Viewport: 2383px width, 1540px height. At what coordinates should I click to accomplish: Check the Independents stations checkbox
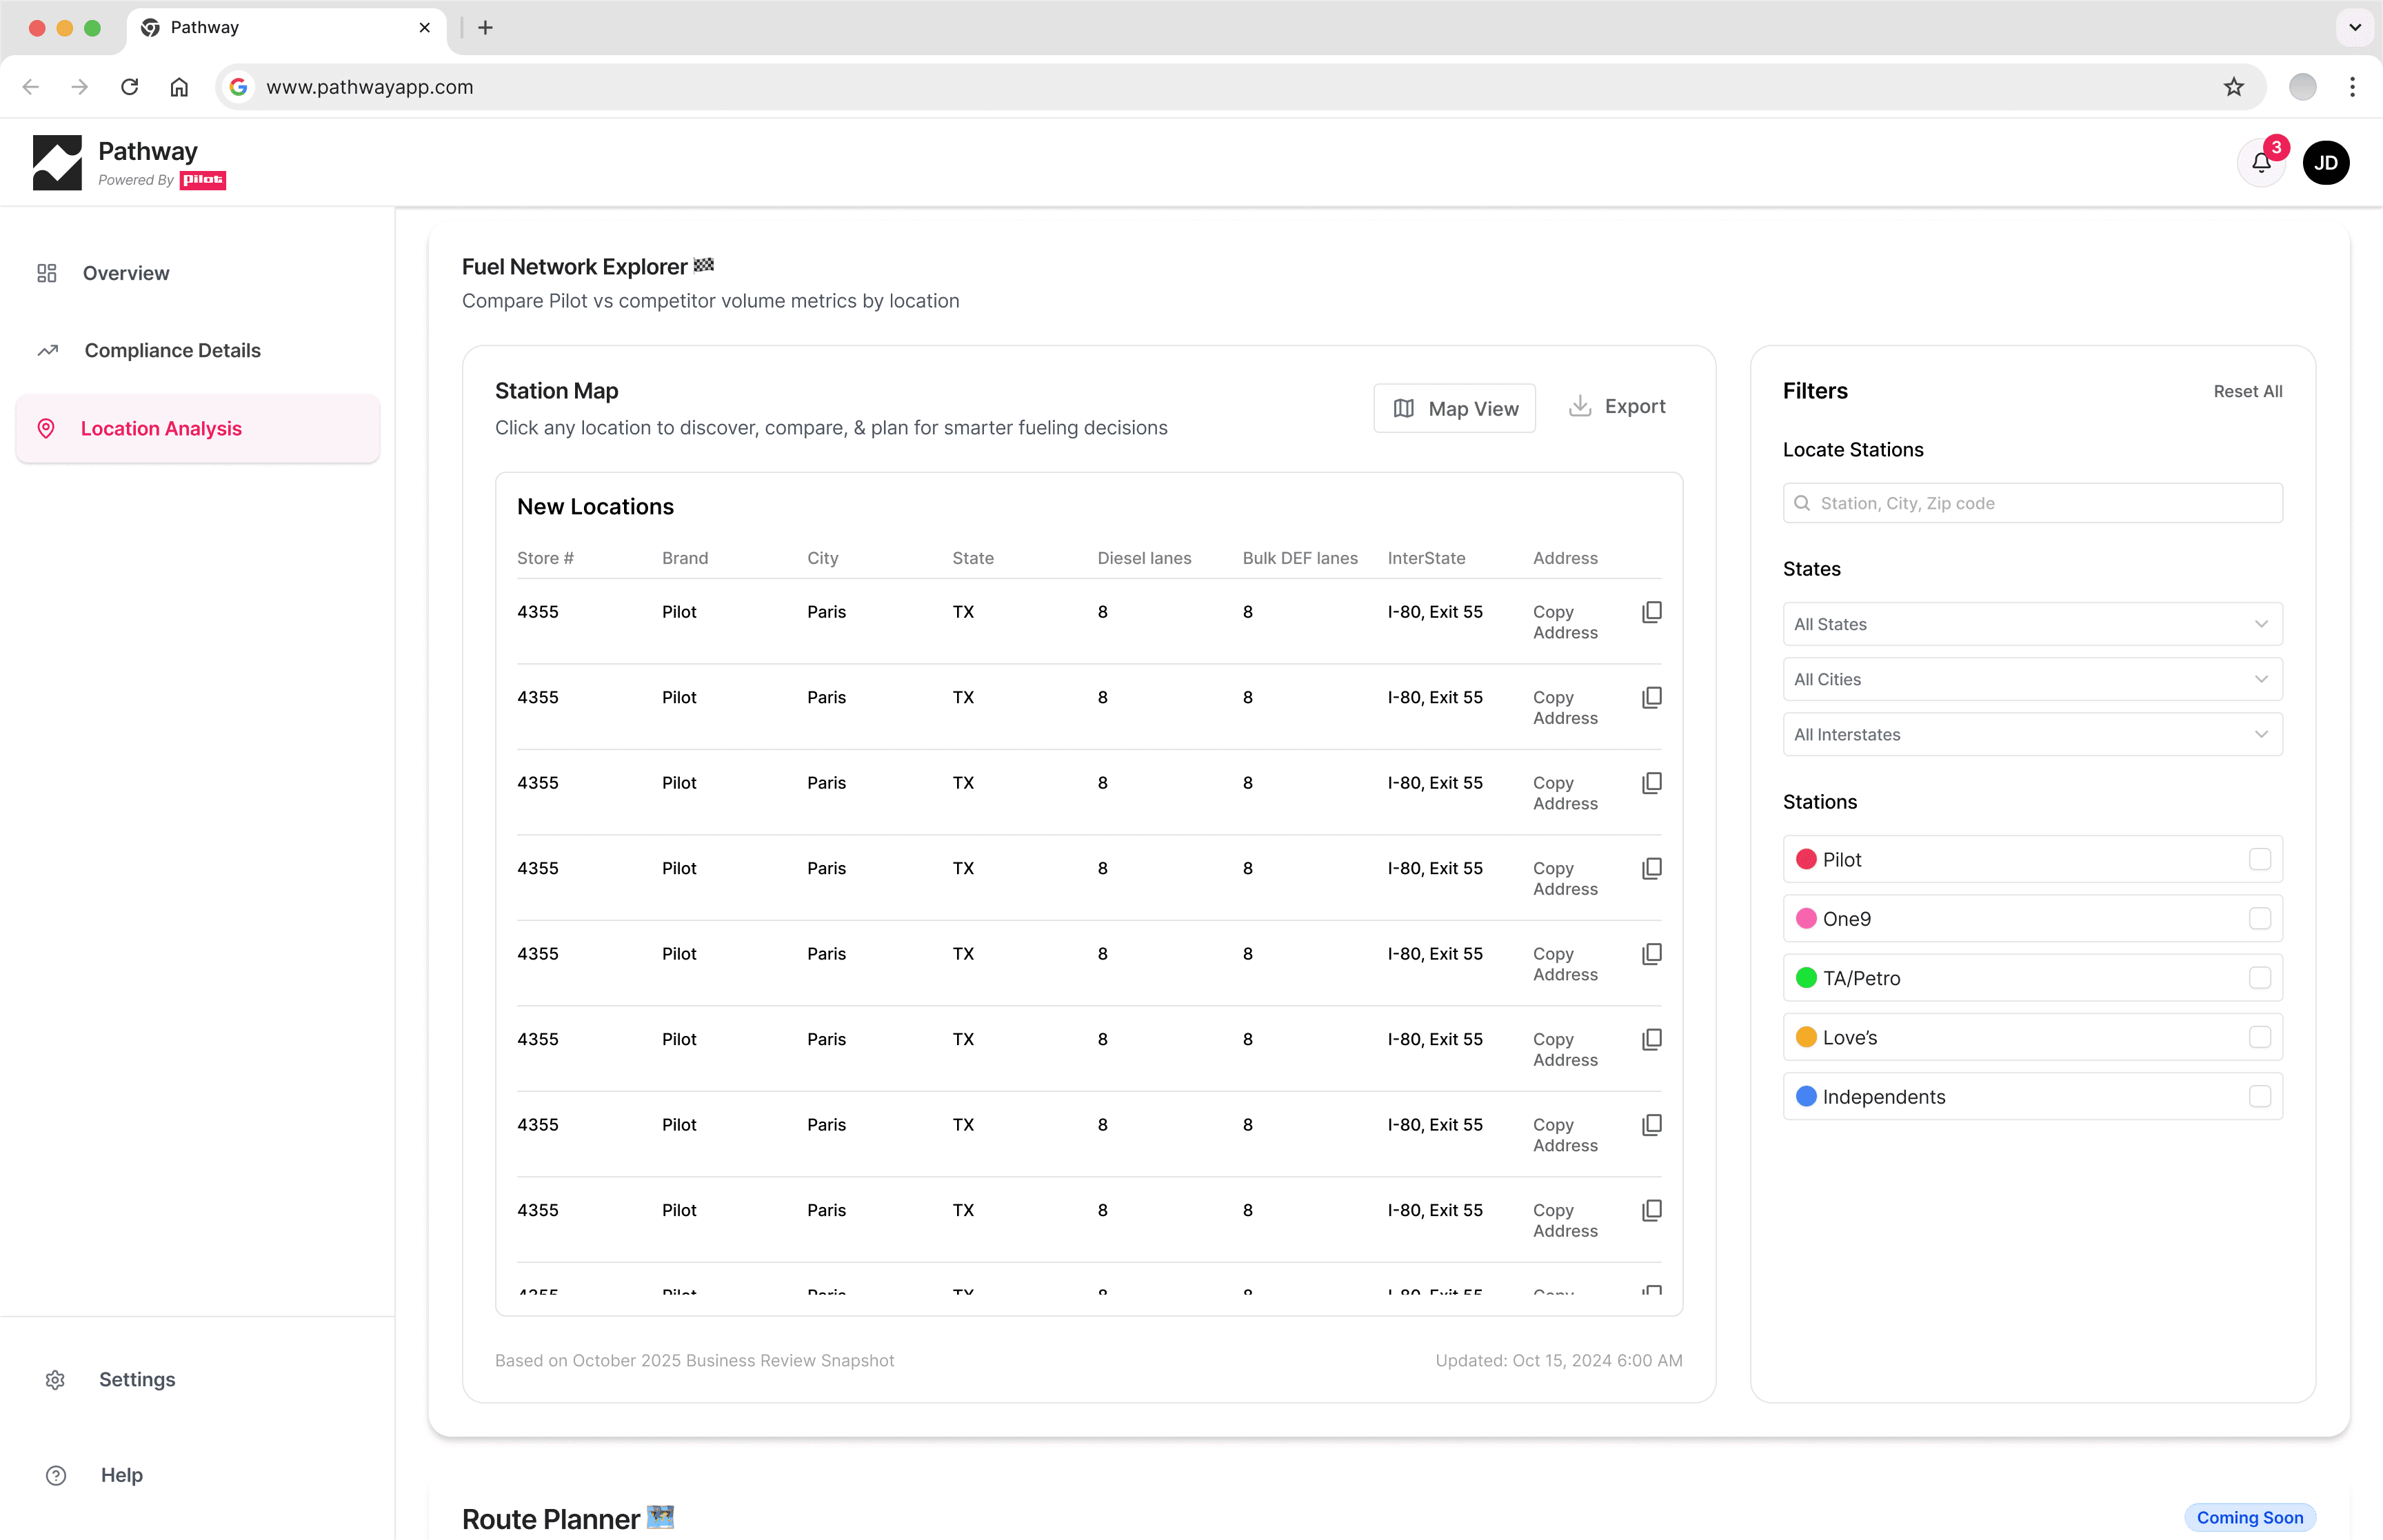pos(2259,1096)
